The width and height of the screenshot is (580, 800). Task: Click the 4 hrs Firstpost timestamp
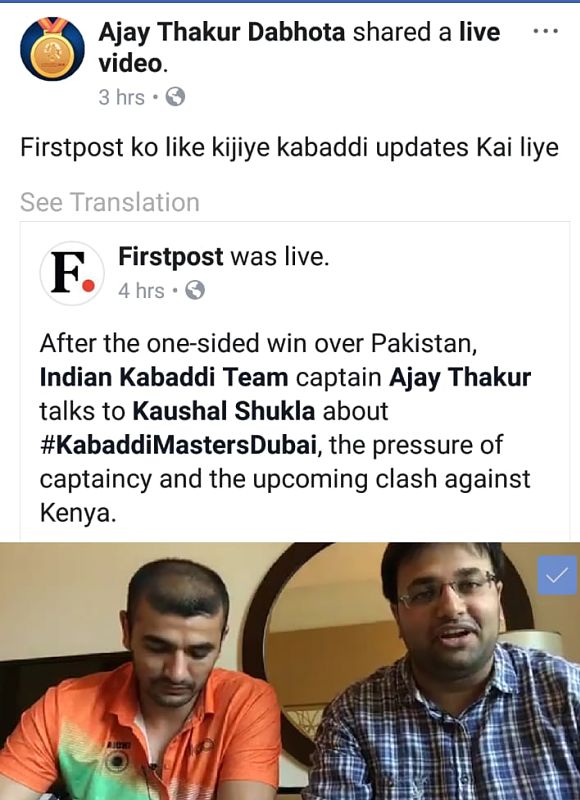point(141,291)
